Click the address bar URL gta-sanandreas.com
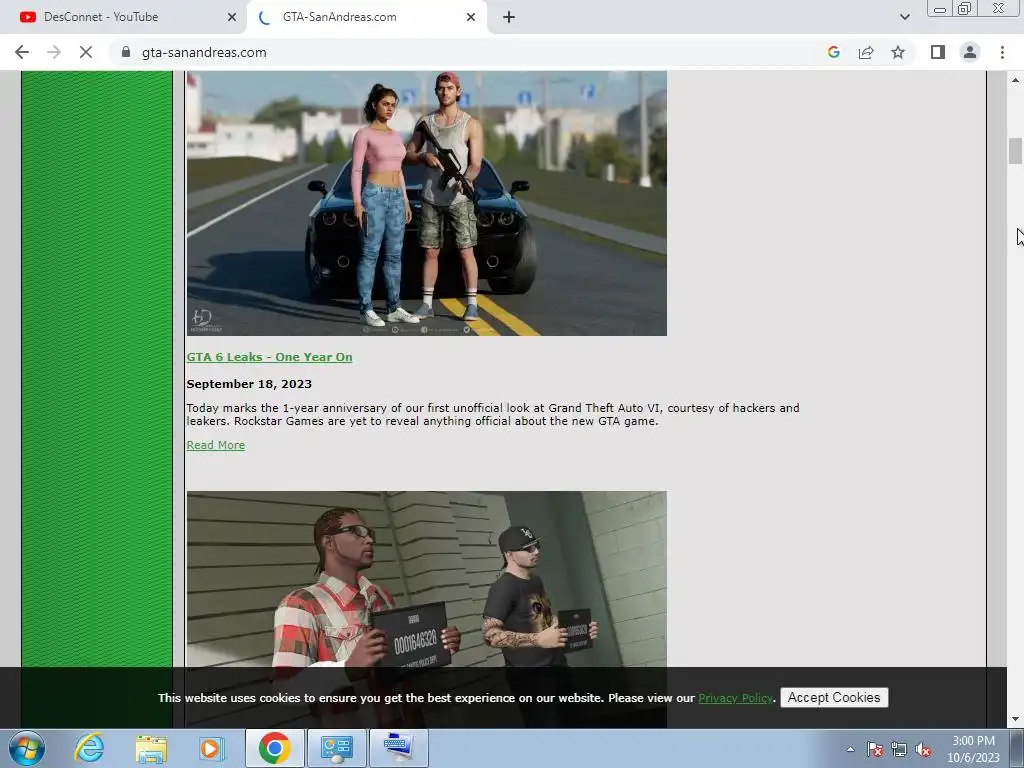The height and width of the screenshot is (768, 1024). 204,52
